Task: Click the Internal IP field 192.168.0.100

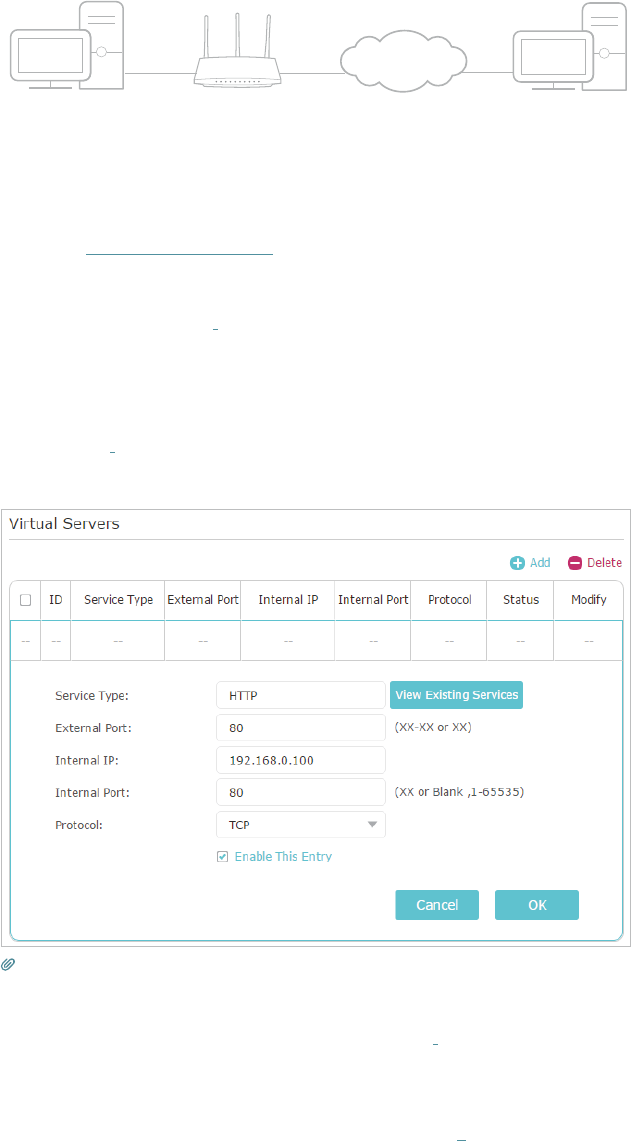Action: [301, 760]
